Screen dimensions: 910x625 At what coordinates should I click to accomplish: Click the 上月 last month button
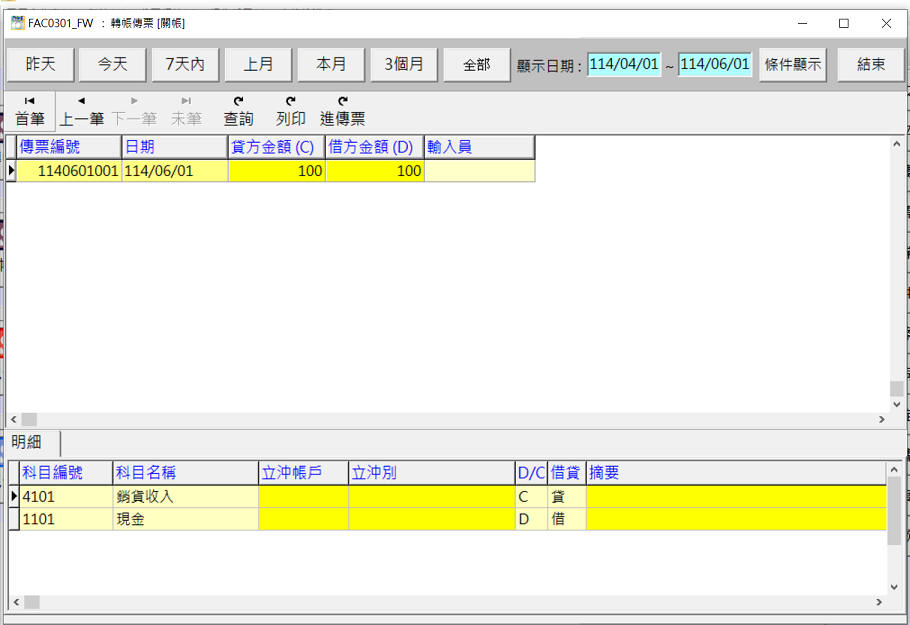[258, 64]
